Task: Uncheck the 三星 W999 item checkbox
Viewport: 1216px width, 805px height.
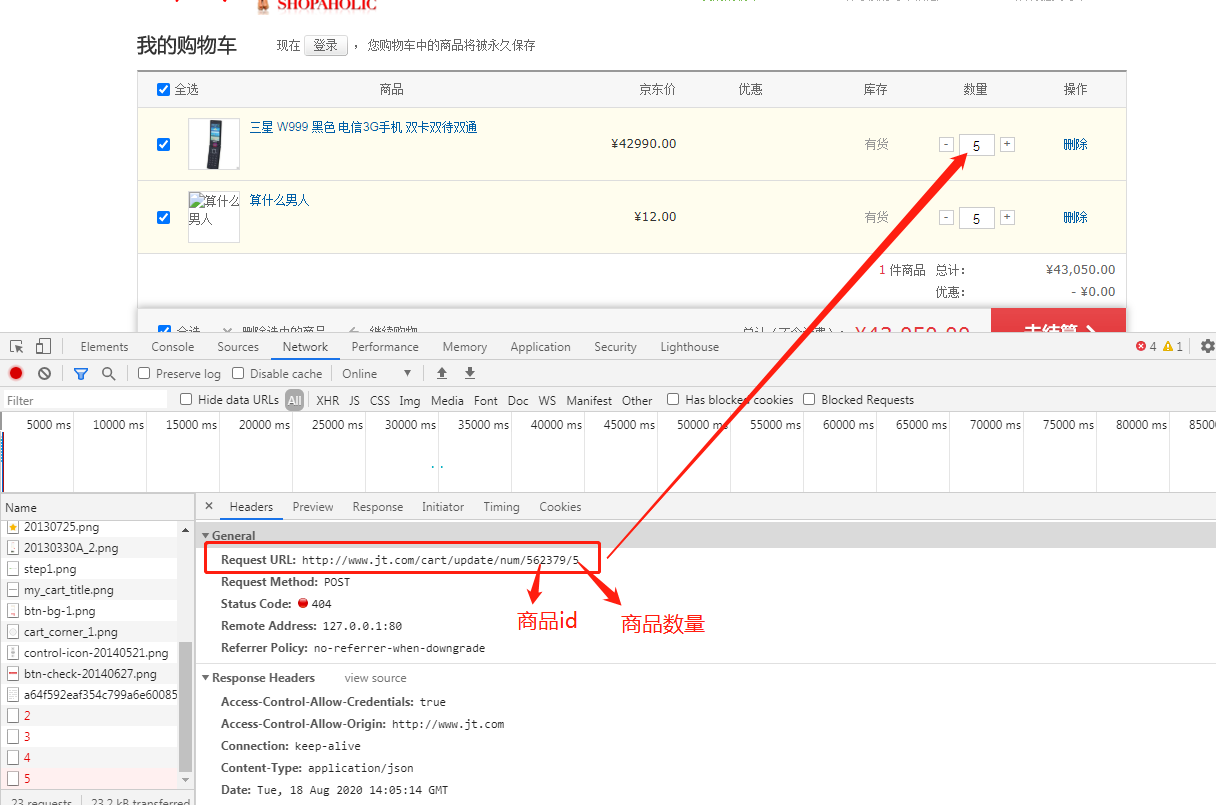Action: (164, 144)
